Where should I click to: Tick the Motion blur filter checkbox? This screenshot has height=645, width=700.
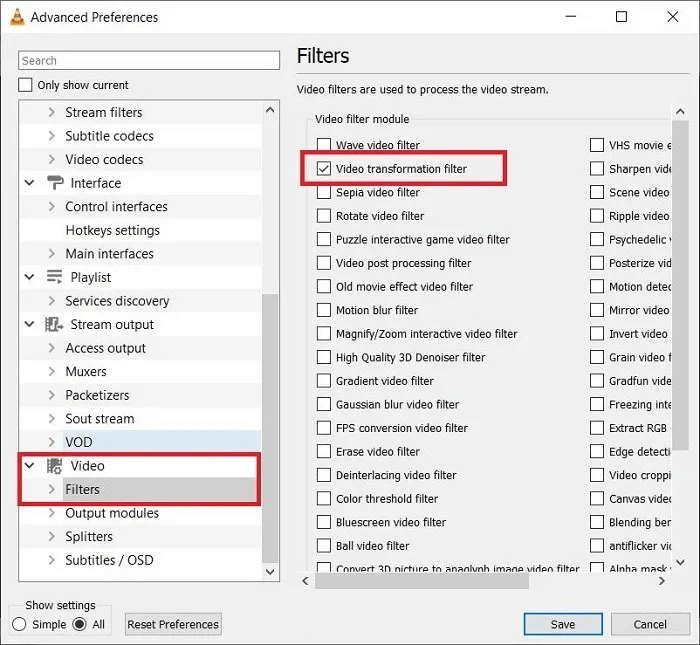coord(324,310)
